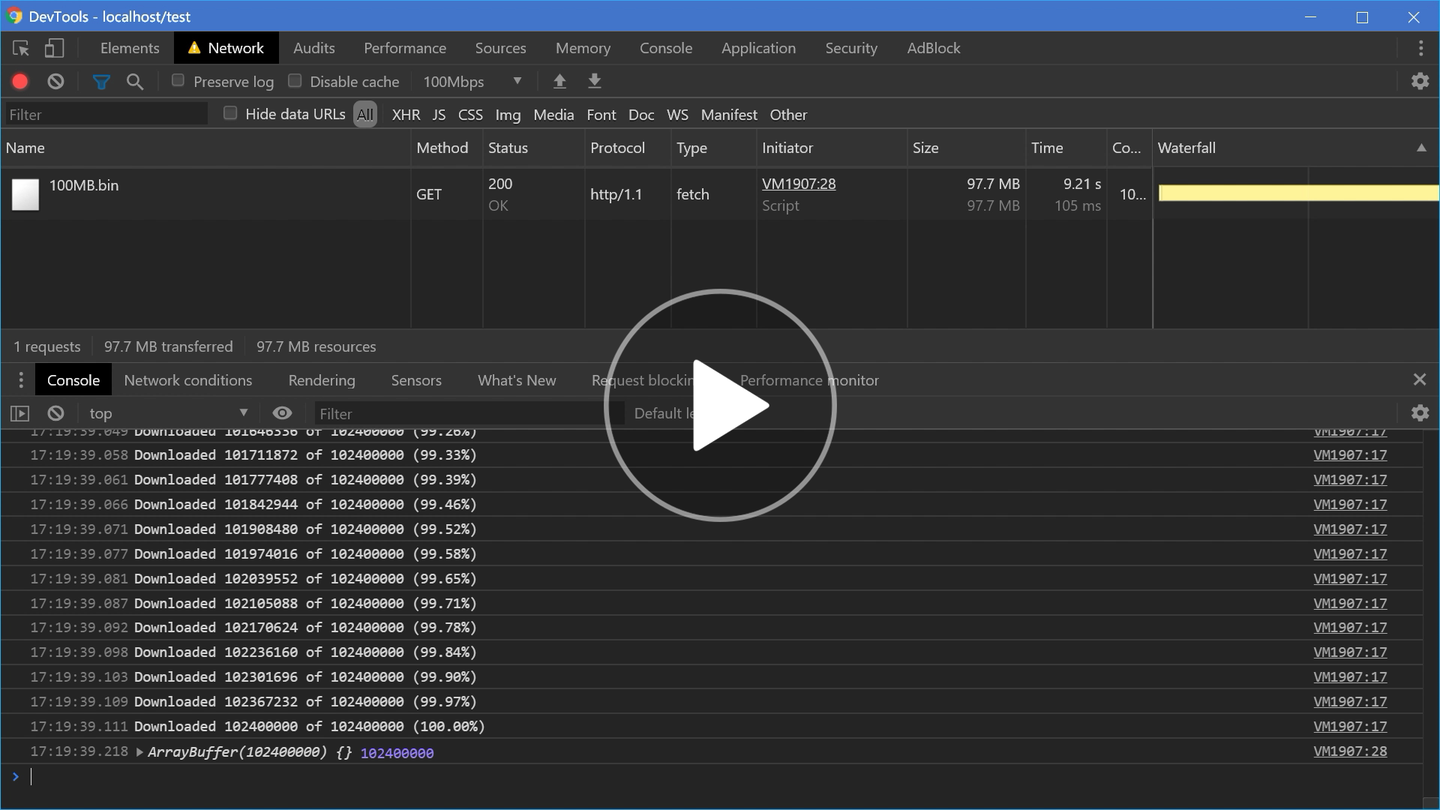The width and height of the screenshot is (1440, 810).
Task: Open the 100Mbps throttling dropdown
Action: coord(470,81)
